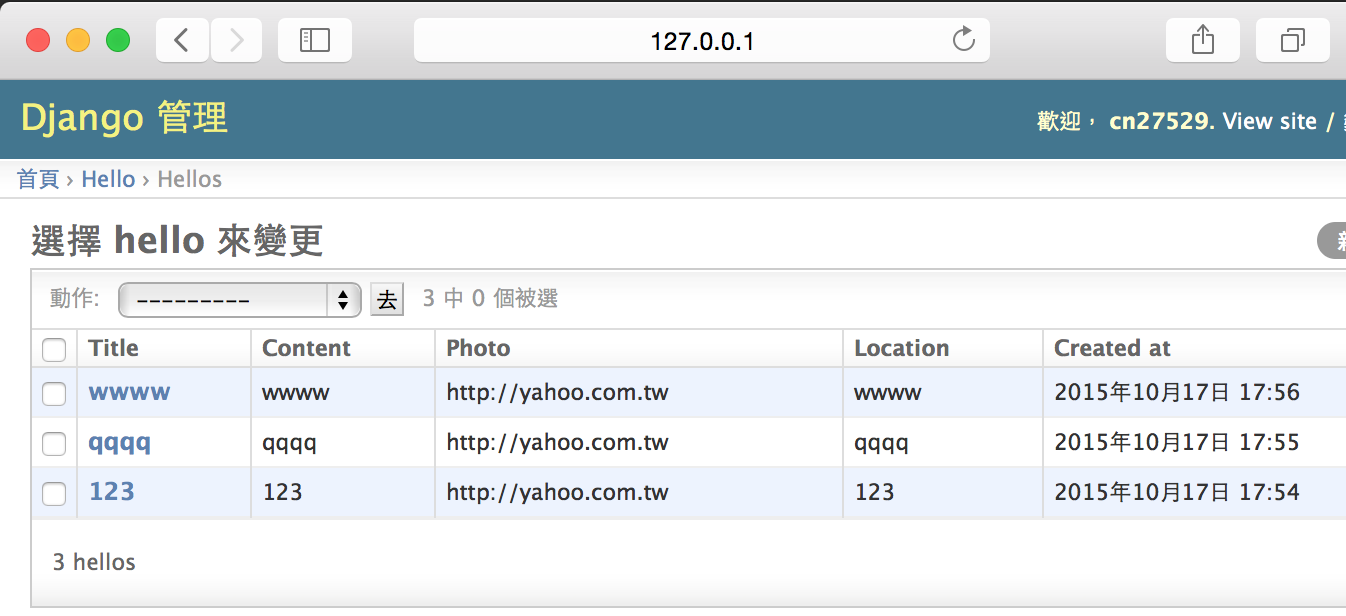Screen dimensions: 1346x616
Task: Toggle the Safari sidebar icon
Action: tap(314, 40)
